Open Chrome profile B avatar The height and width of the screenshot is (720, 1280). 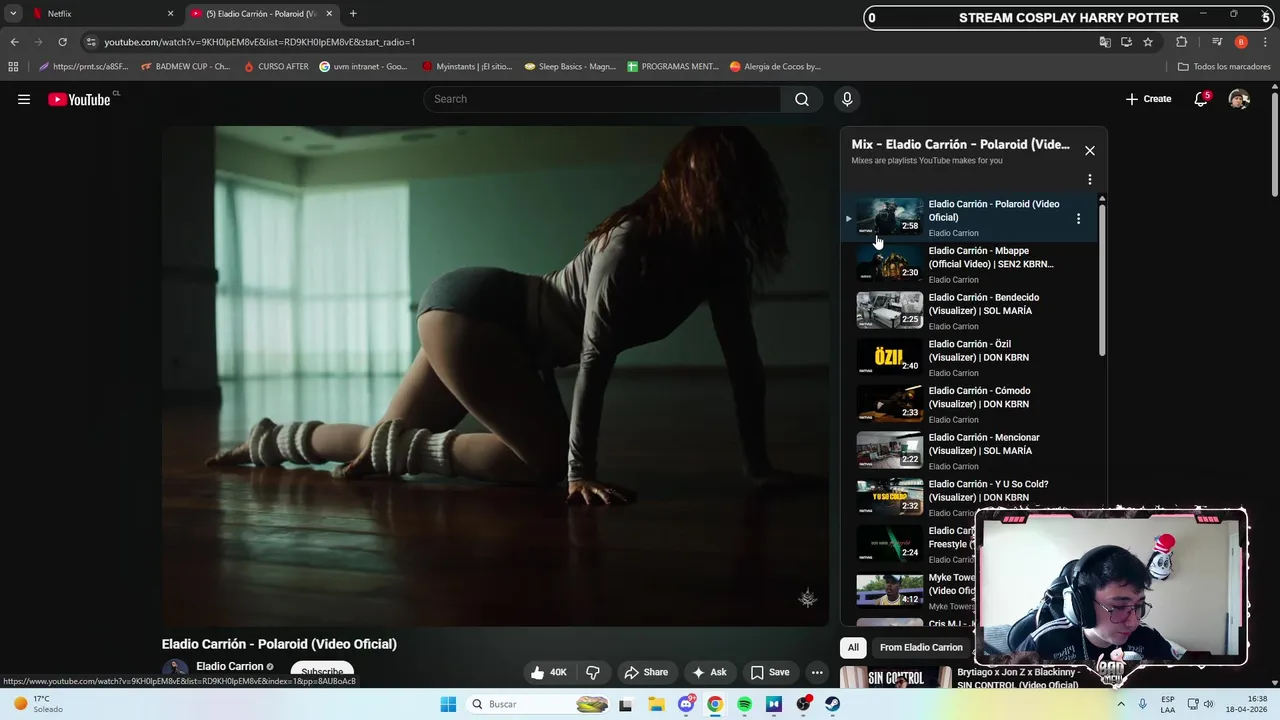1241,42
